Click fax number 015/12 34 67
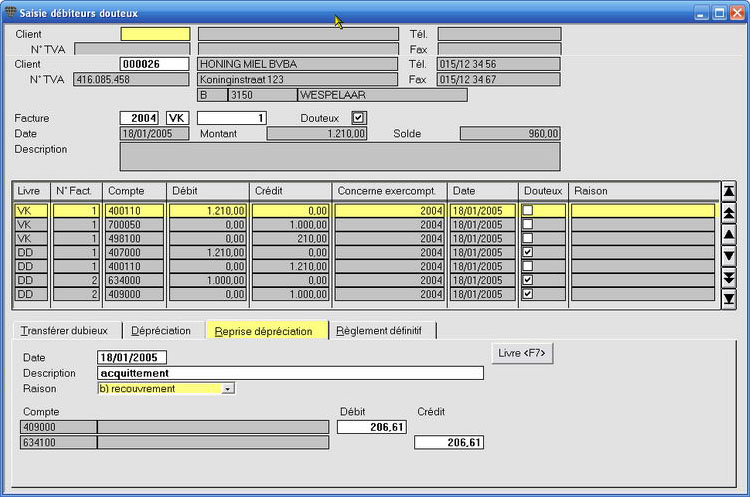Viewport: 750px width, 497px height. pyautogui.click(x=498, y=79)
